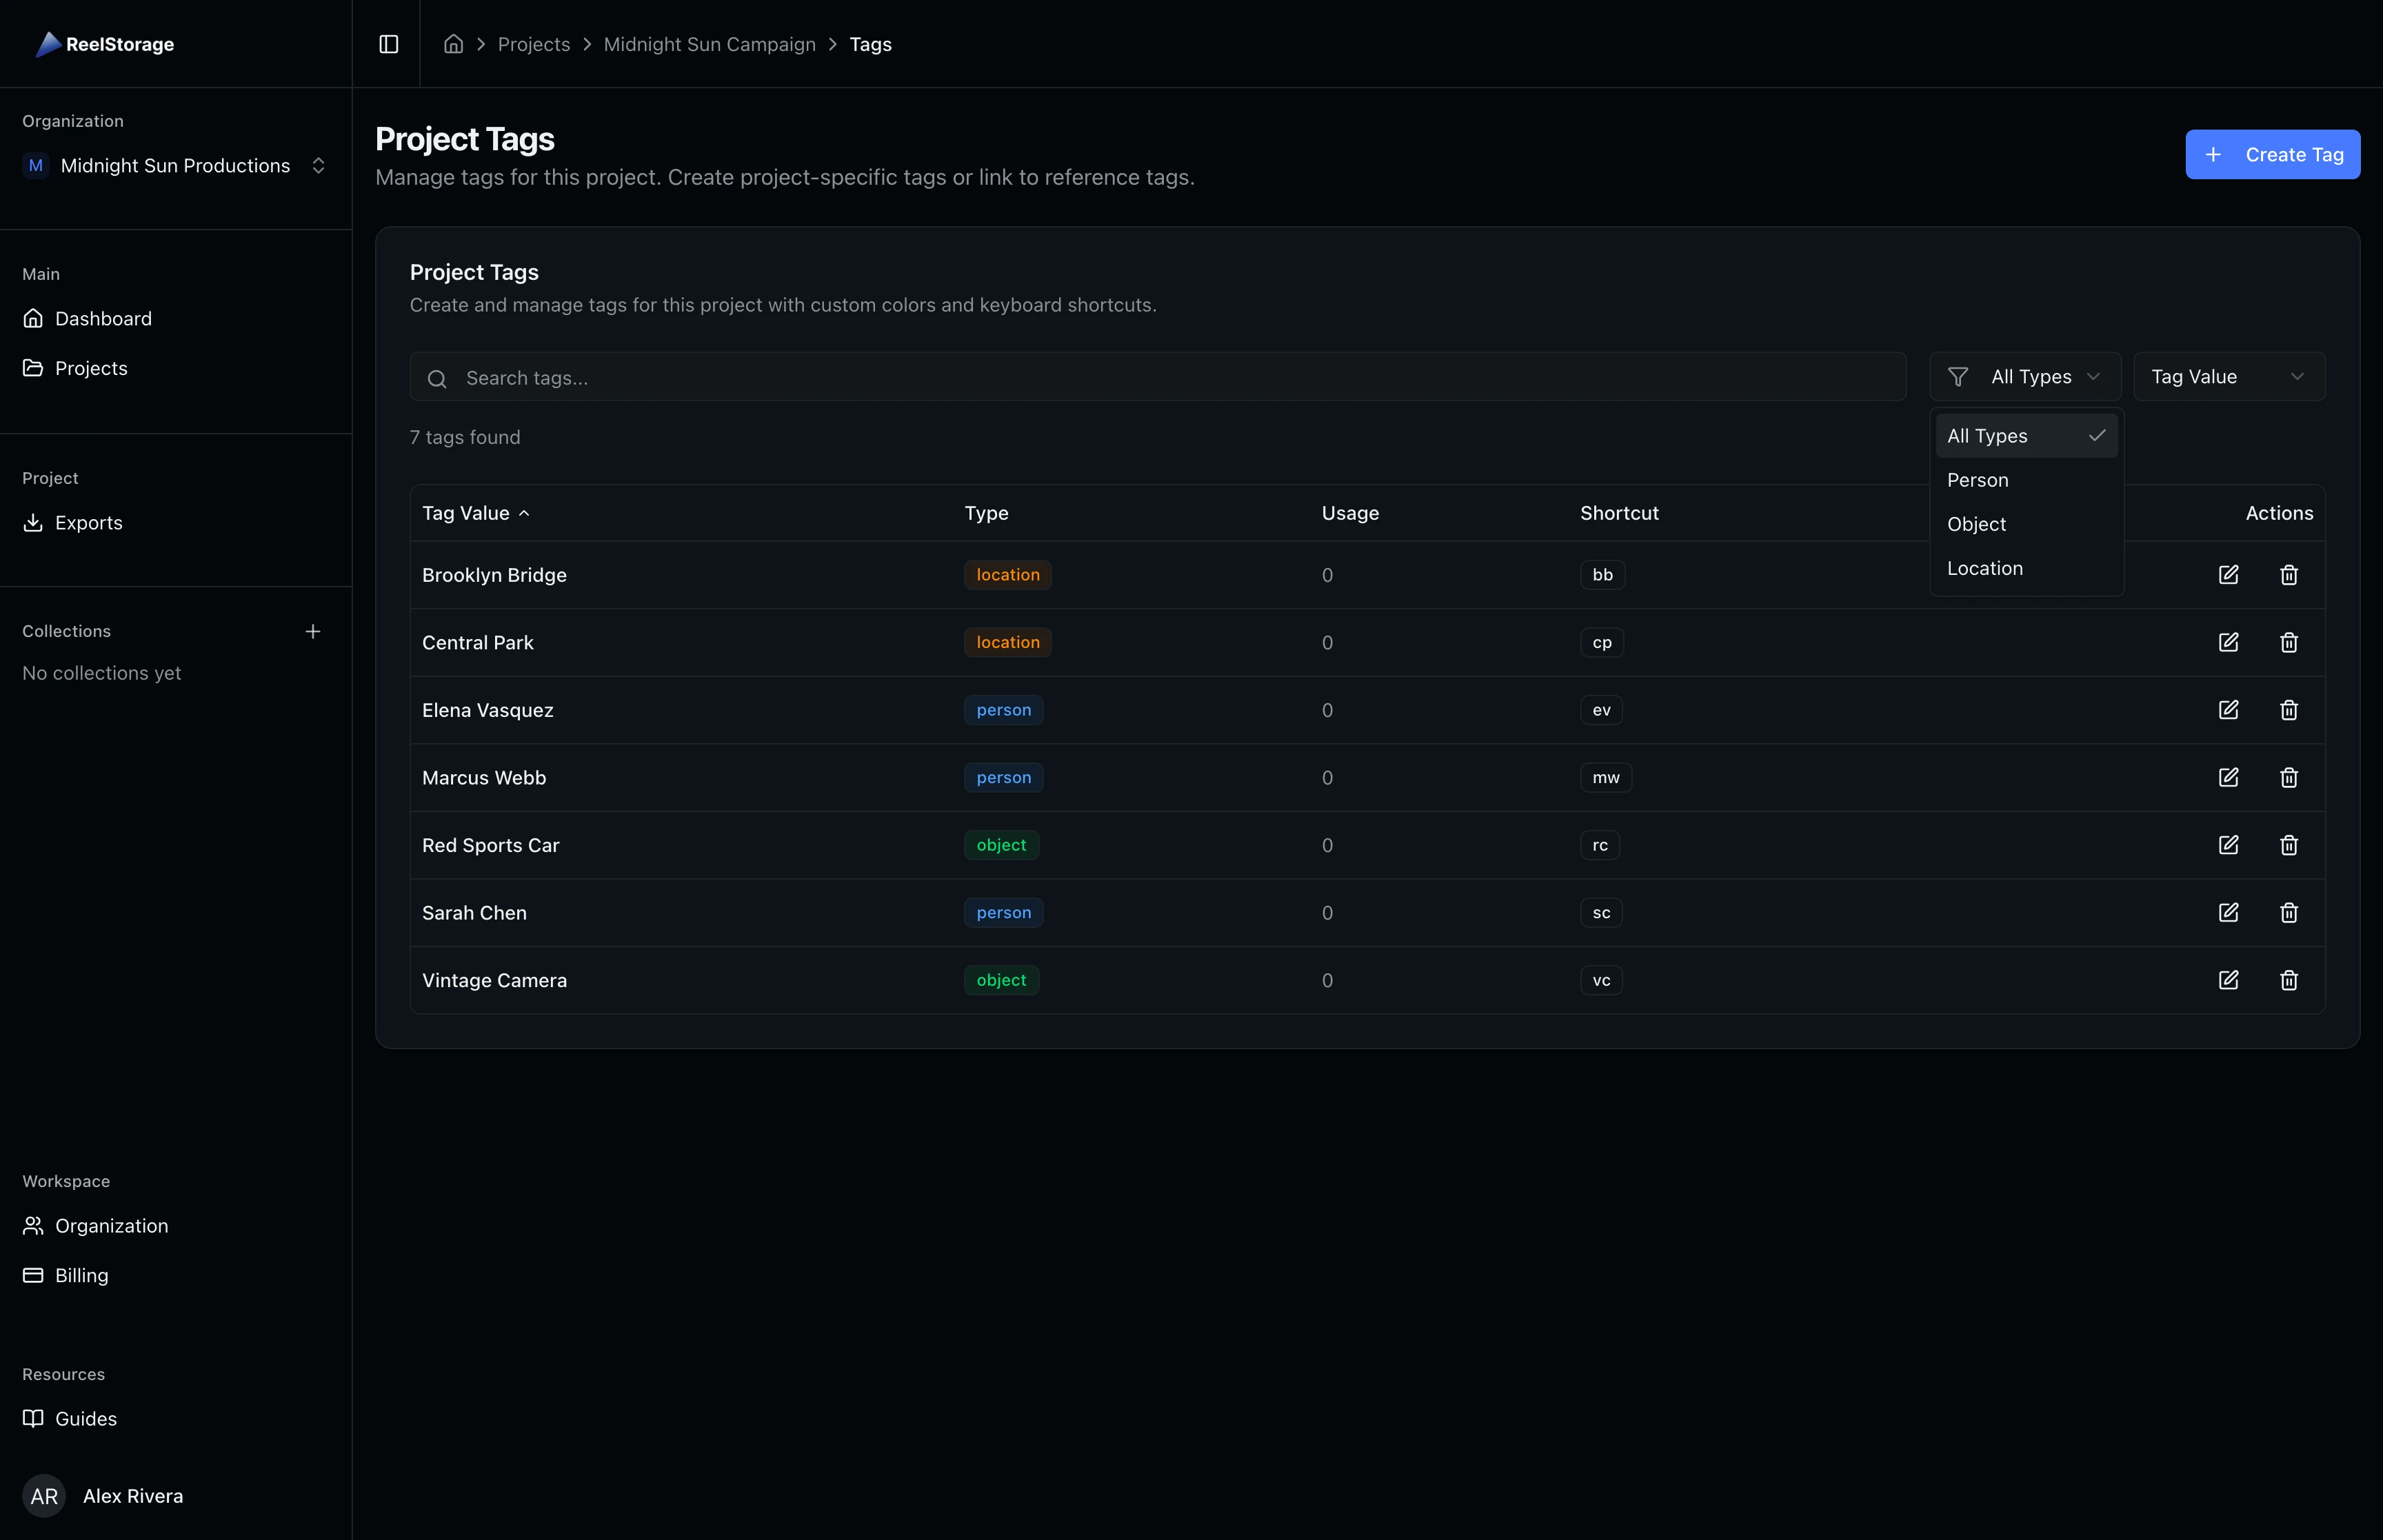Edit the Vintage Camera tag

point(2229,980)
